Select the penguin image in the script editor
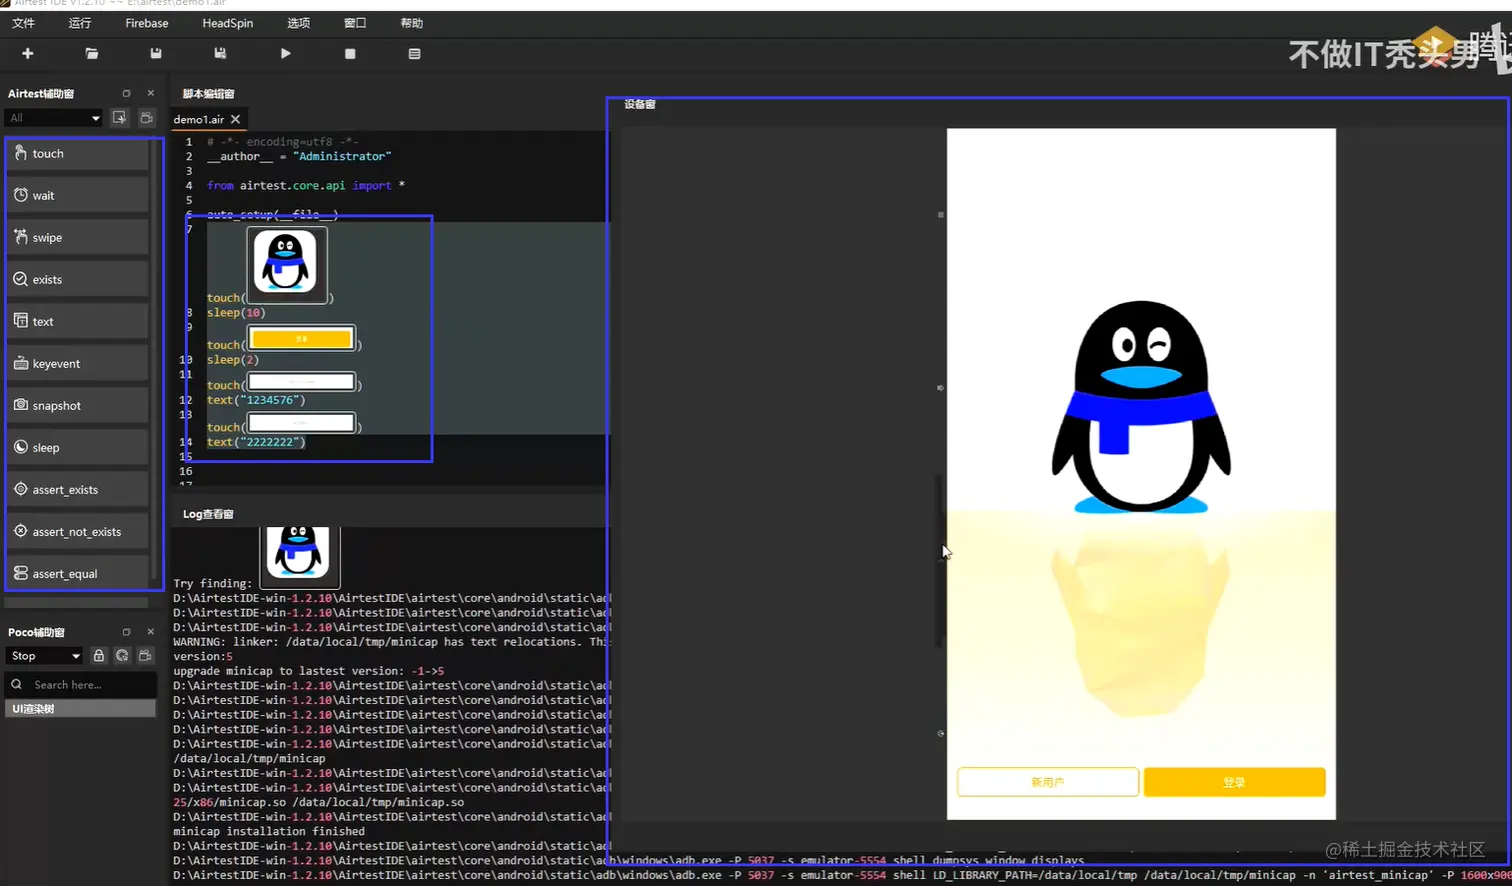Screen dimensions: 1512x886 point(287,265)
